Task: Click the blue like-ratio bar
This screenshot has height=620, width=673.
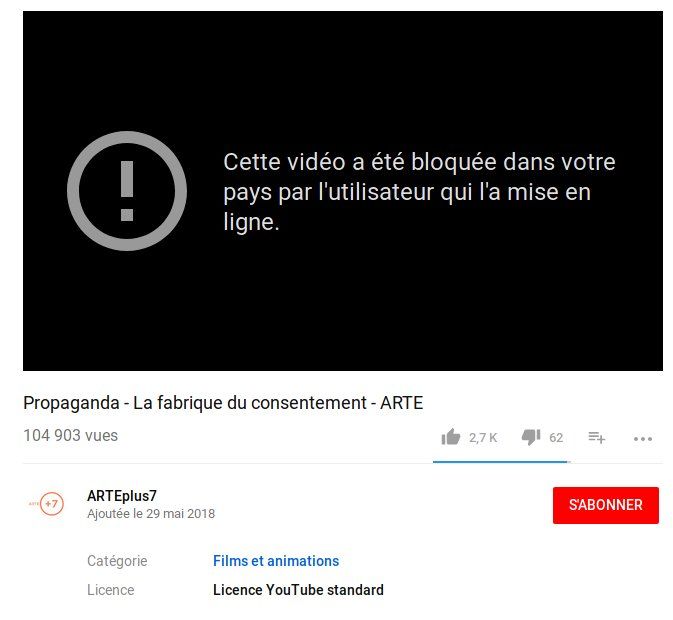Action: (500, 462)
